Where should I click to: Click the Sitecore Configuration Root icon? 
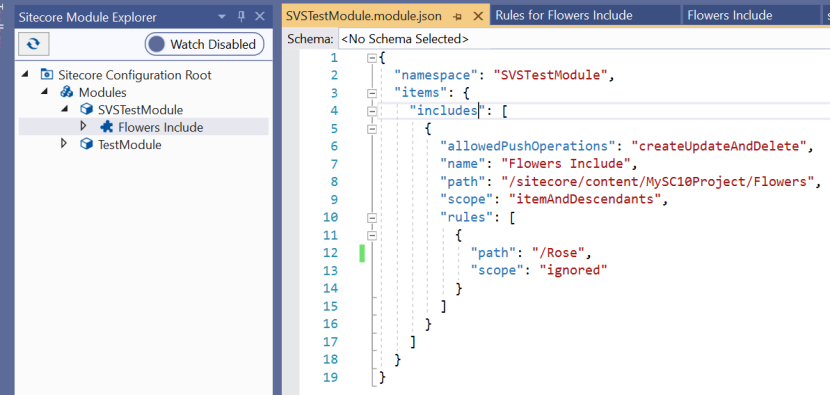[48, 75]
